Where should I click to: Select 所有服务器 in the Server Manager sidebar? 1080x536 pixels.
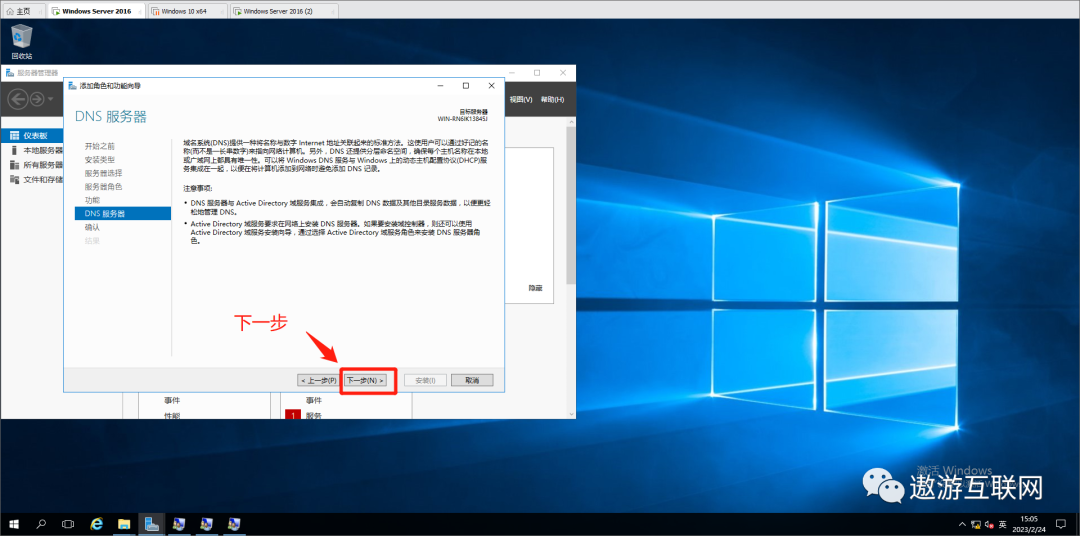(34, 165)
